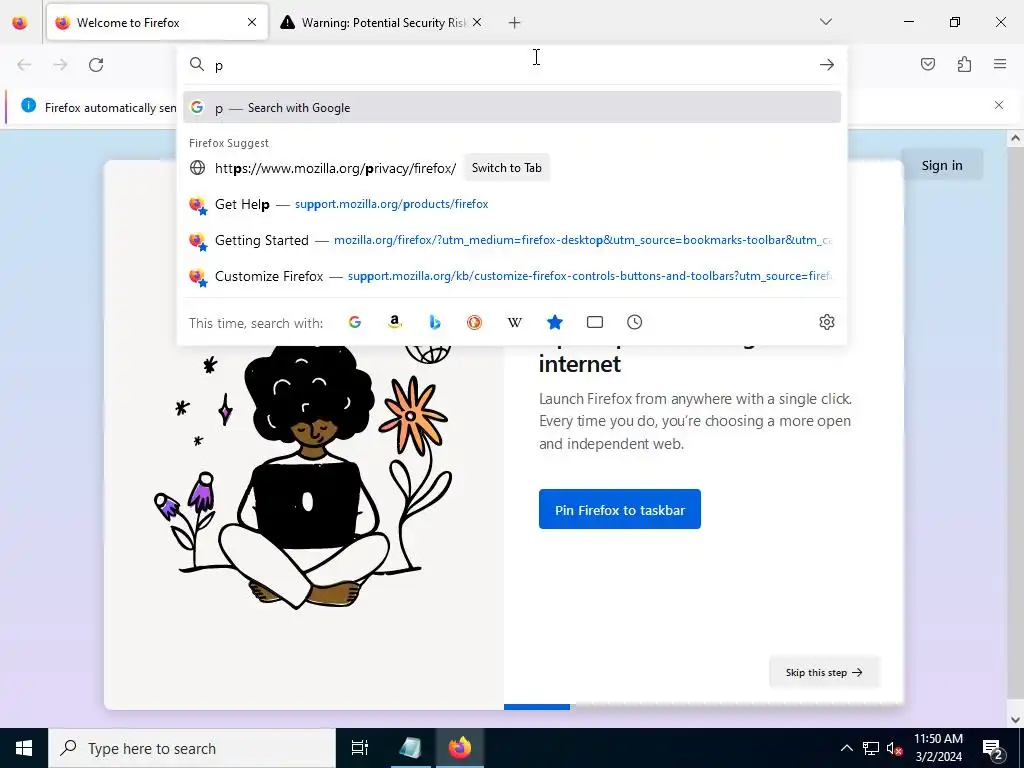Image resolution: width=1024 pixels, height=768 pixels.
Task: Open Task View on taskbar
Action: (360, 748)
